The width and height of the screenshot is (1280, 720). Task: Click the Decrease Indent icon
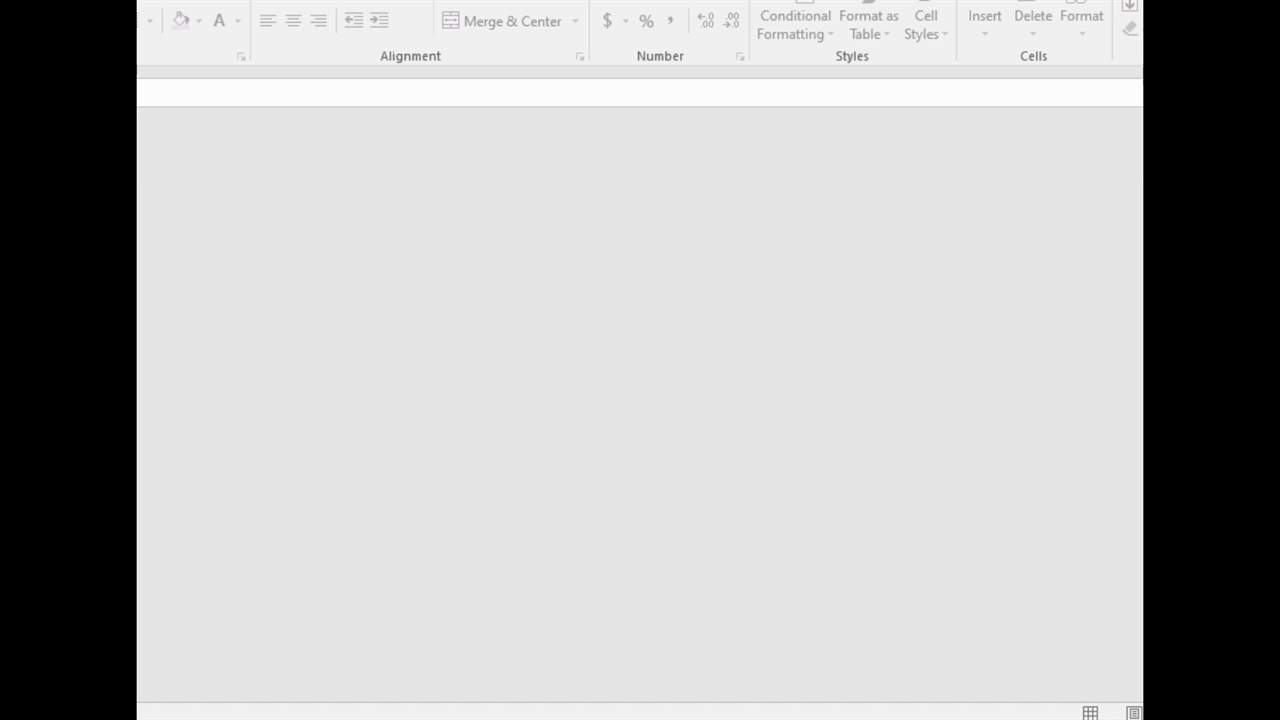click(354, 20)
